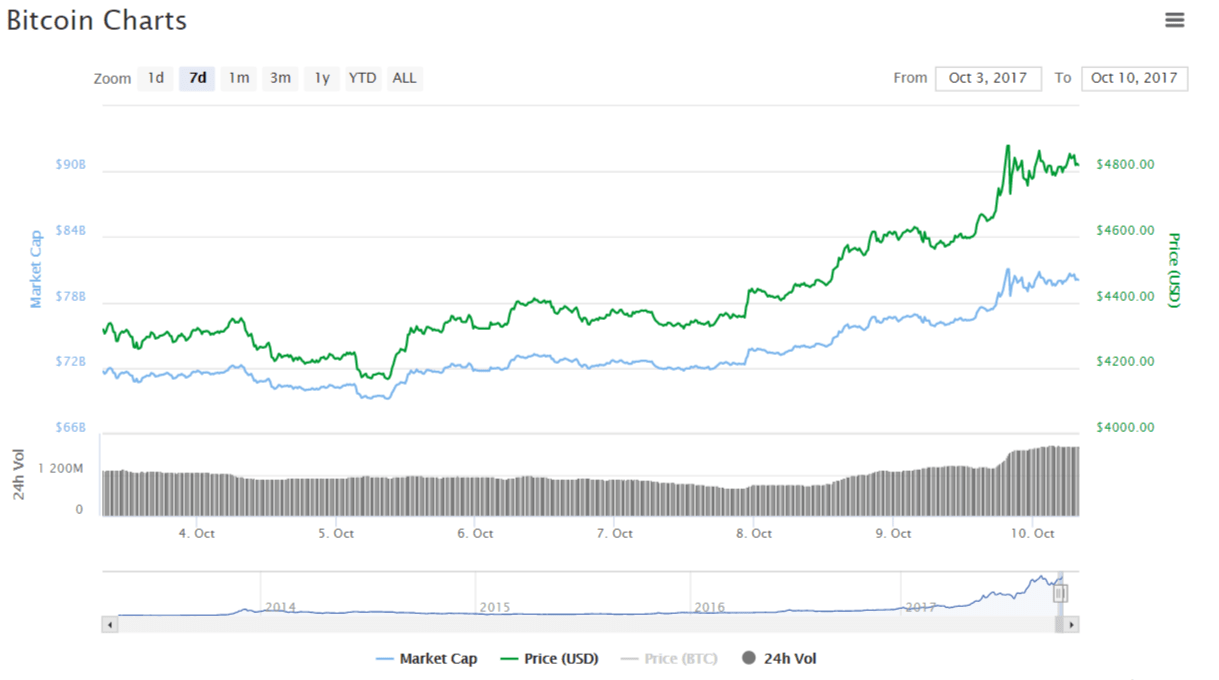Click the navigator scrollbar track
Viewport: 1219px width, 680px height.
[x=580, y=625]
